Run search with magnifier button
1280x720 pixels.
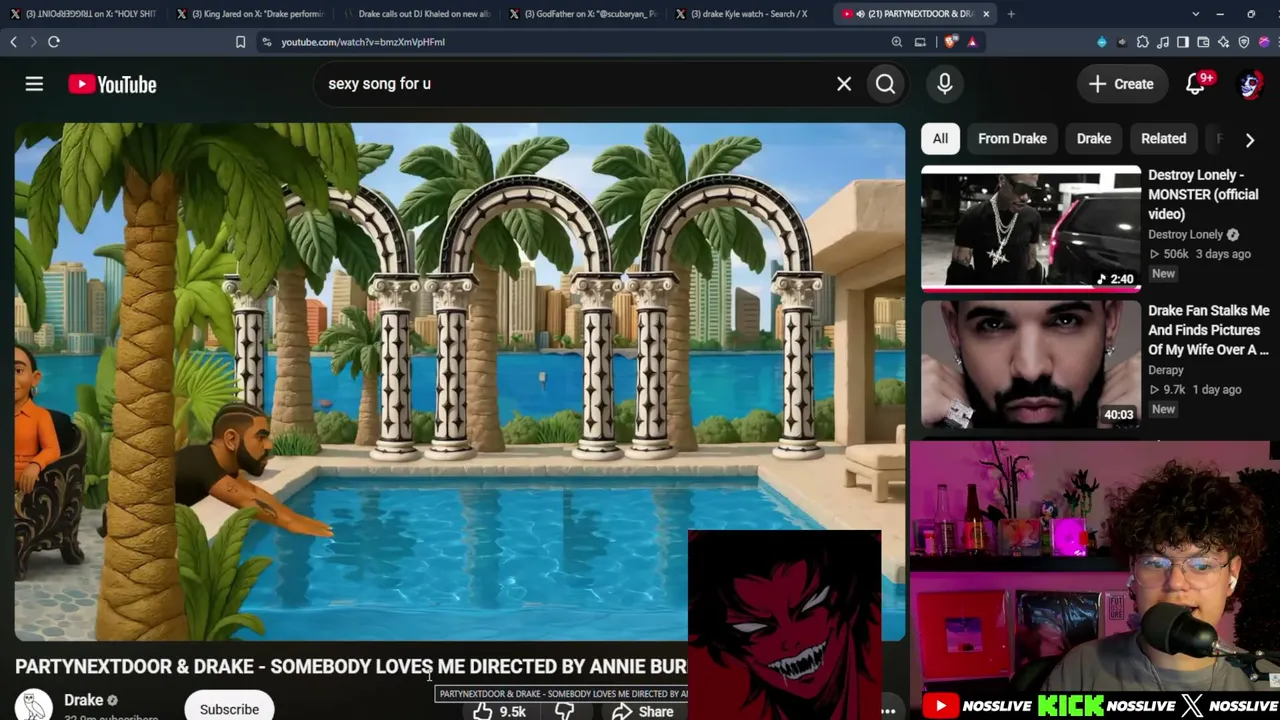(886, 84)
